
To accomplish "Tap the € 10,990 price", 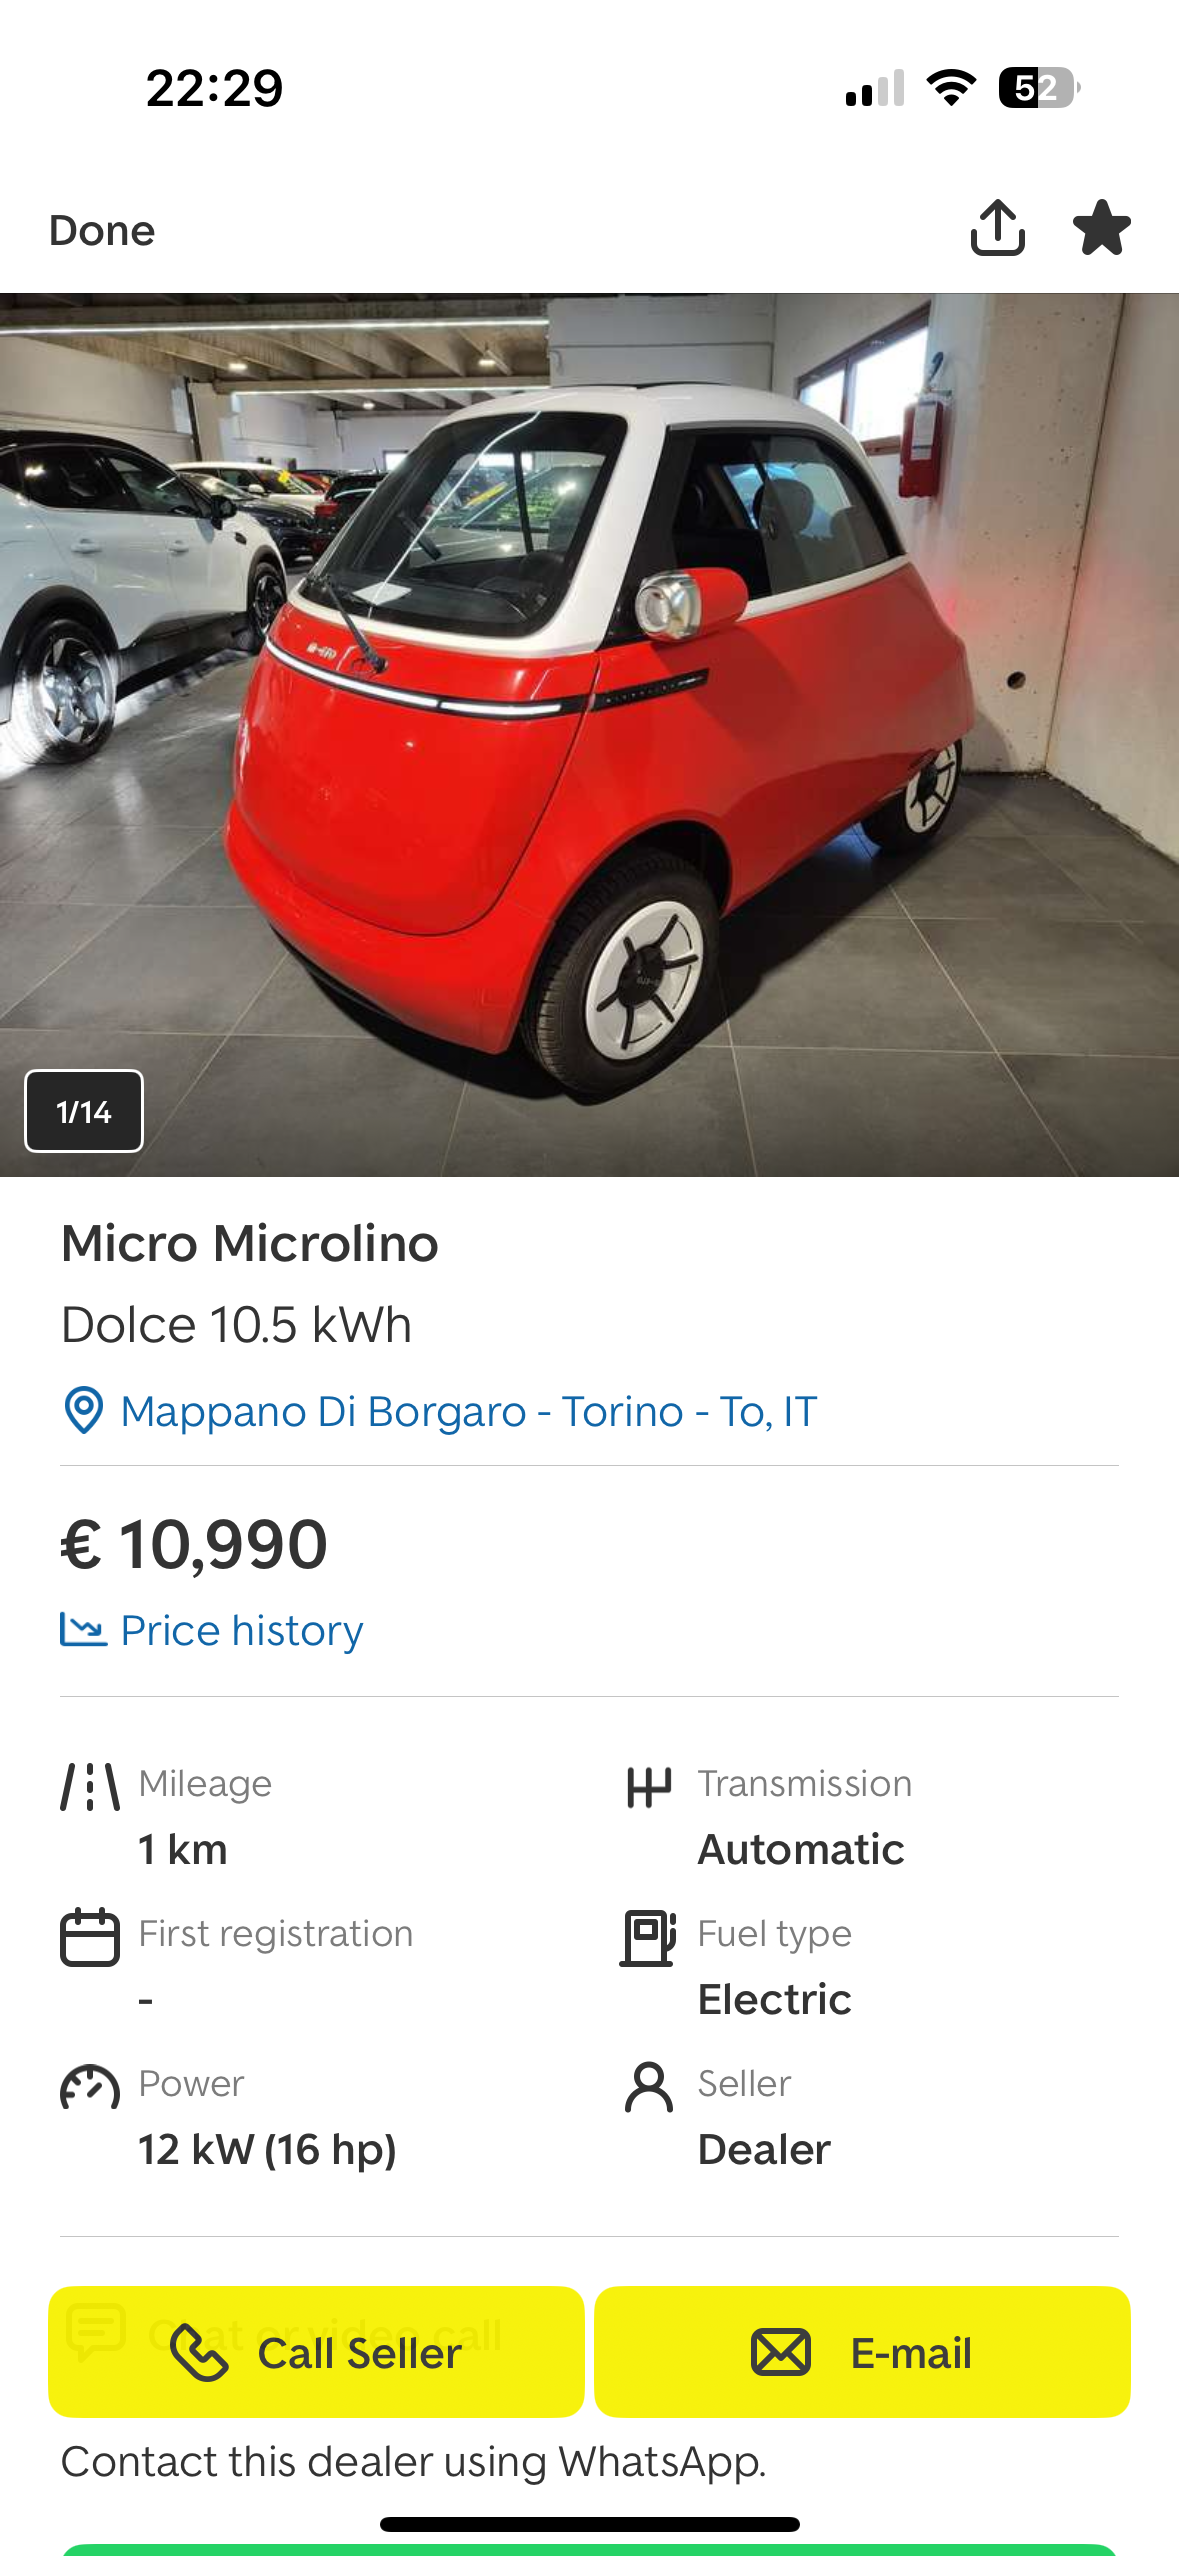I will (194, 1544).
